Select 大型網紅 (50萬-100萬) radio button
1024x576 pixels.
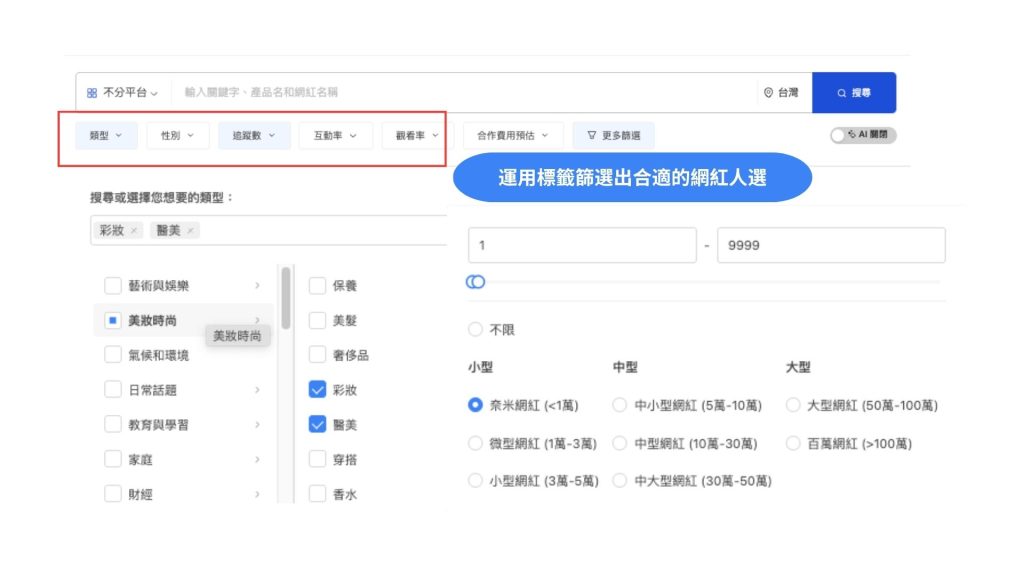click(x=793, y=406)
